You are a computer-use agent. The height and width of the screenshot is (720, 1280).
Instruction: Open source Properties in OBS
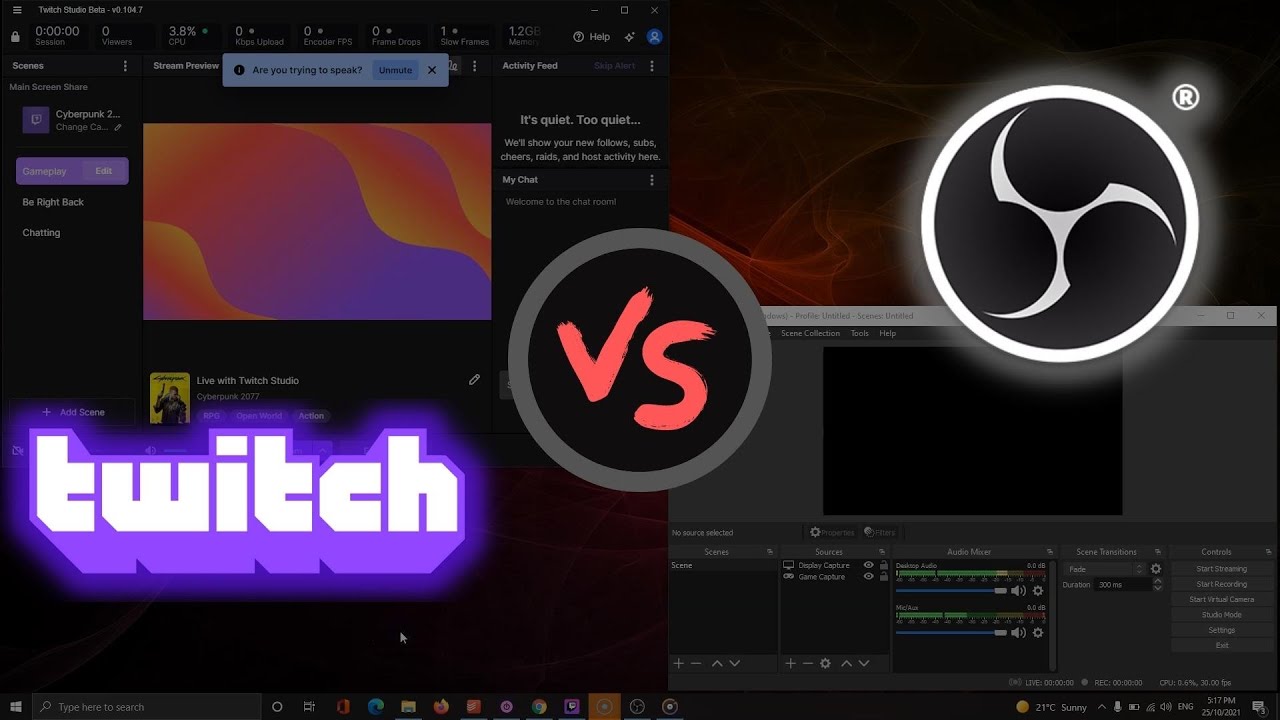pyautogui.click(x=832, y=533)
